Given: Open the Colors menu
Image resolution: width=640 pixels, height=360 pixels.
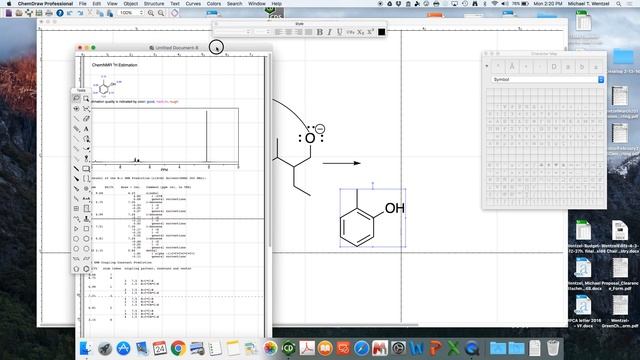Looking at the screenshot, I should tap(213, 3).
